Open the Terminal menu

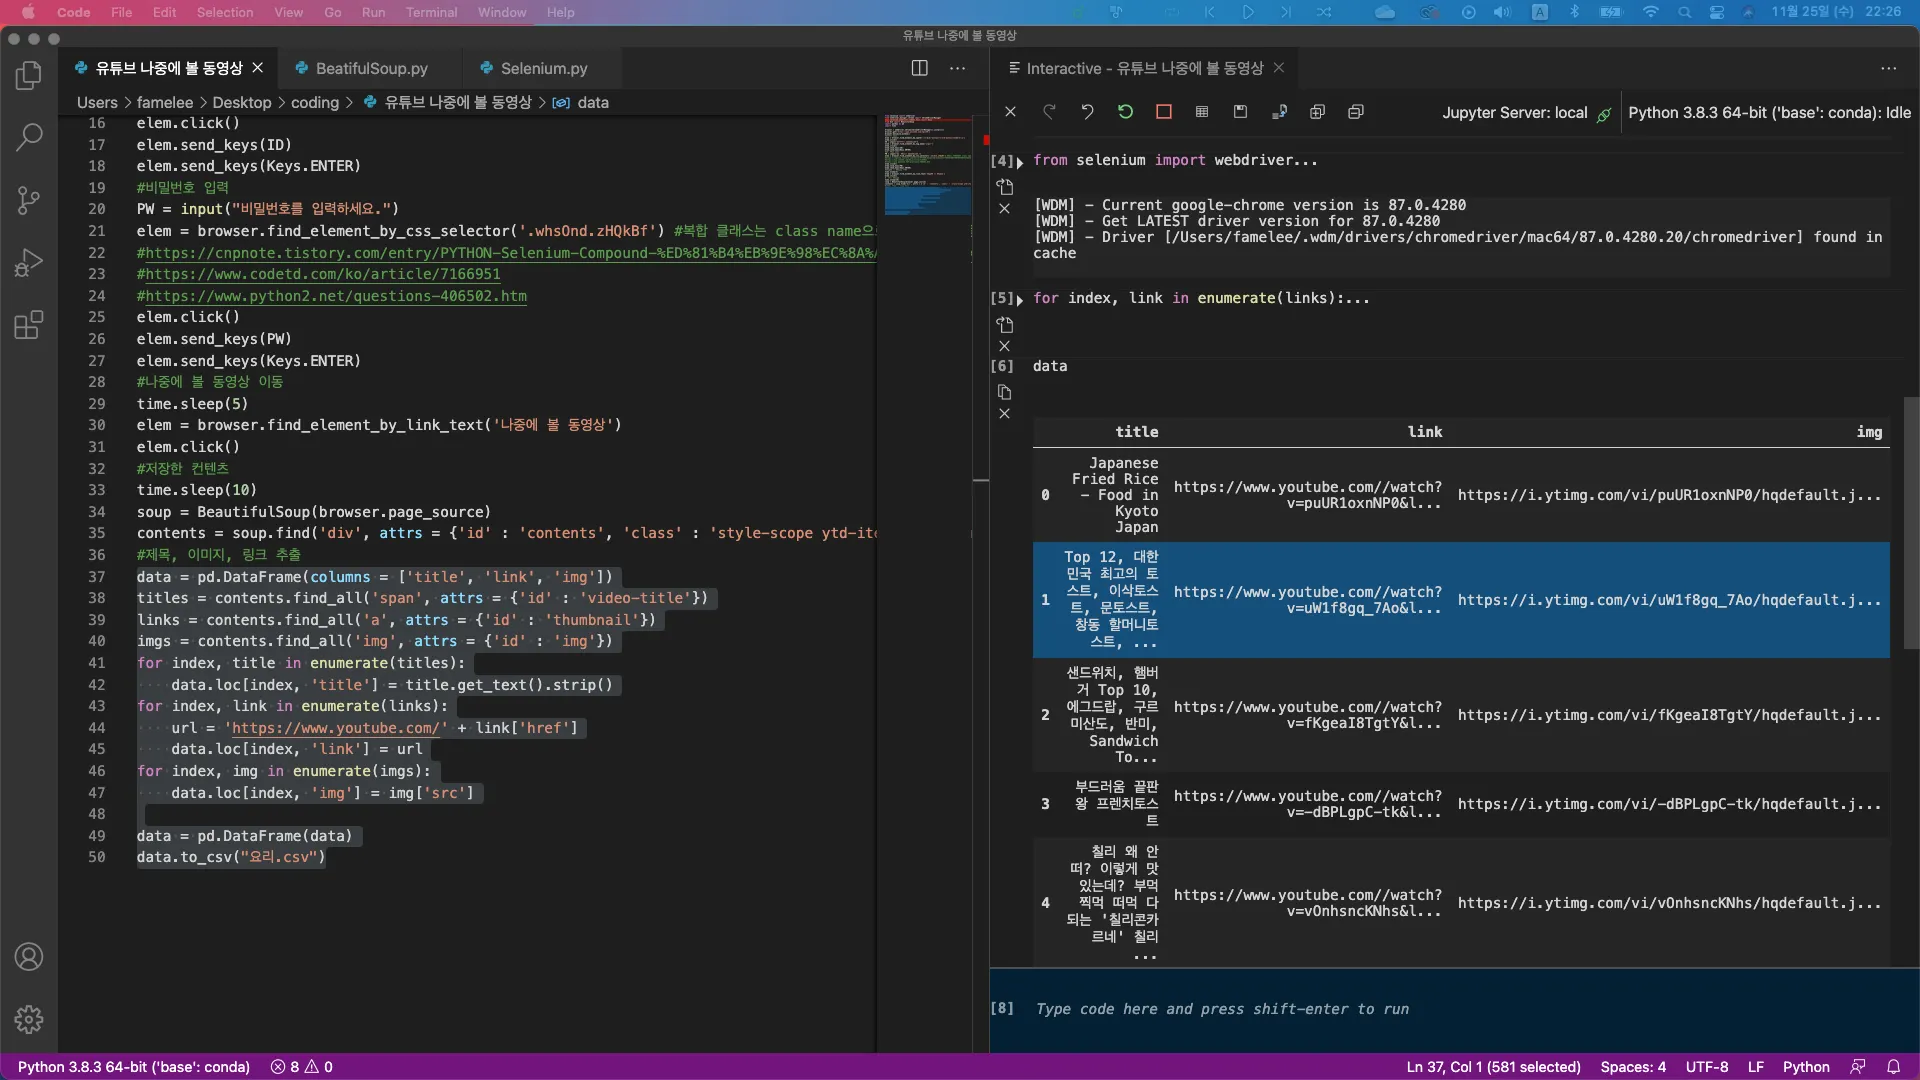point(431,12)
